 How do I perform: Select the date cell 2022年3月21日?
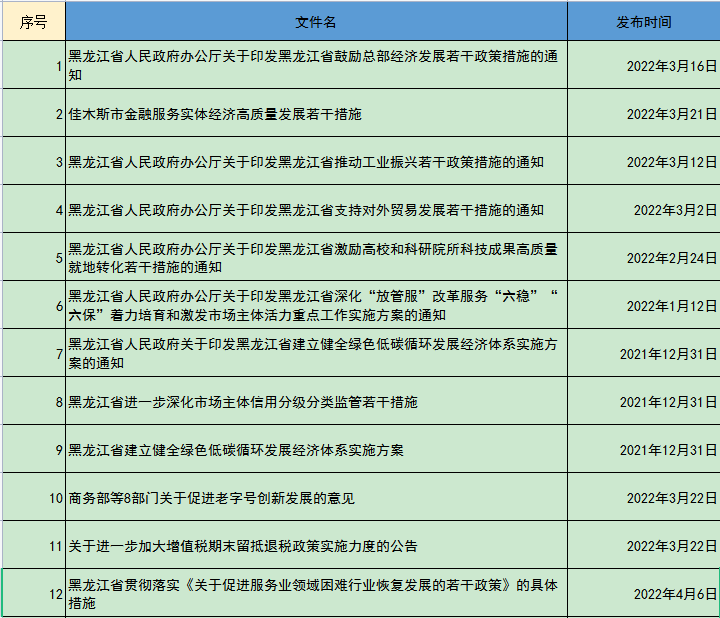643,114
